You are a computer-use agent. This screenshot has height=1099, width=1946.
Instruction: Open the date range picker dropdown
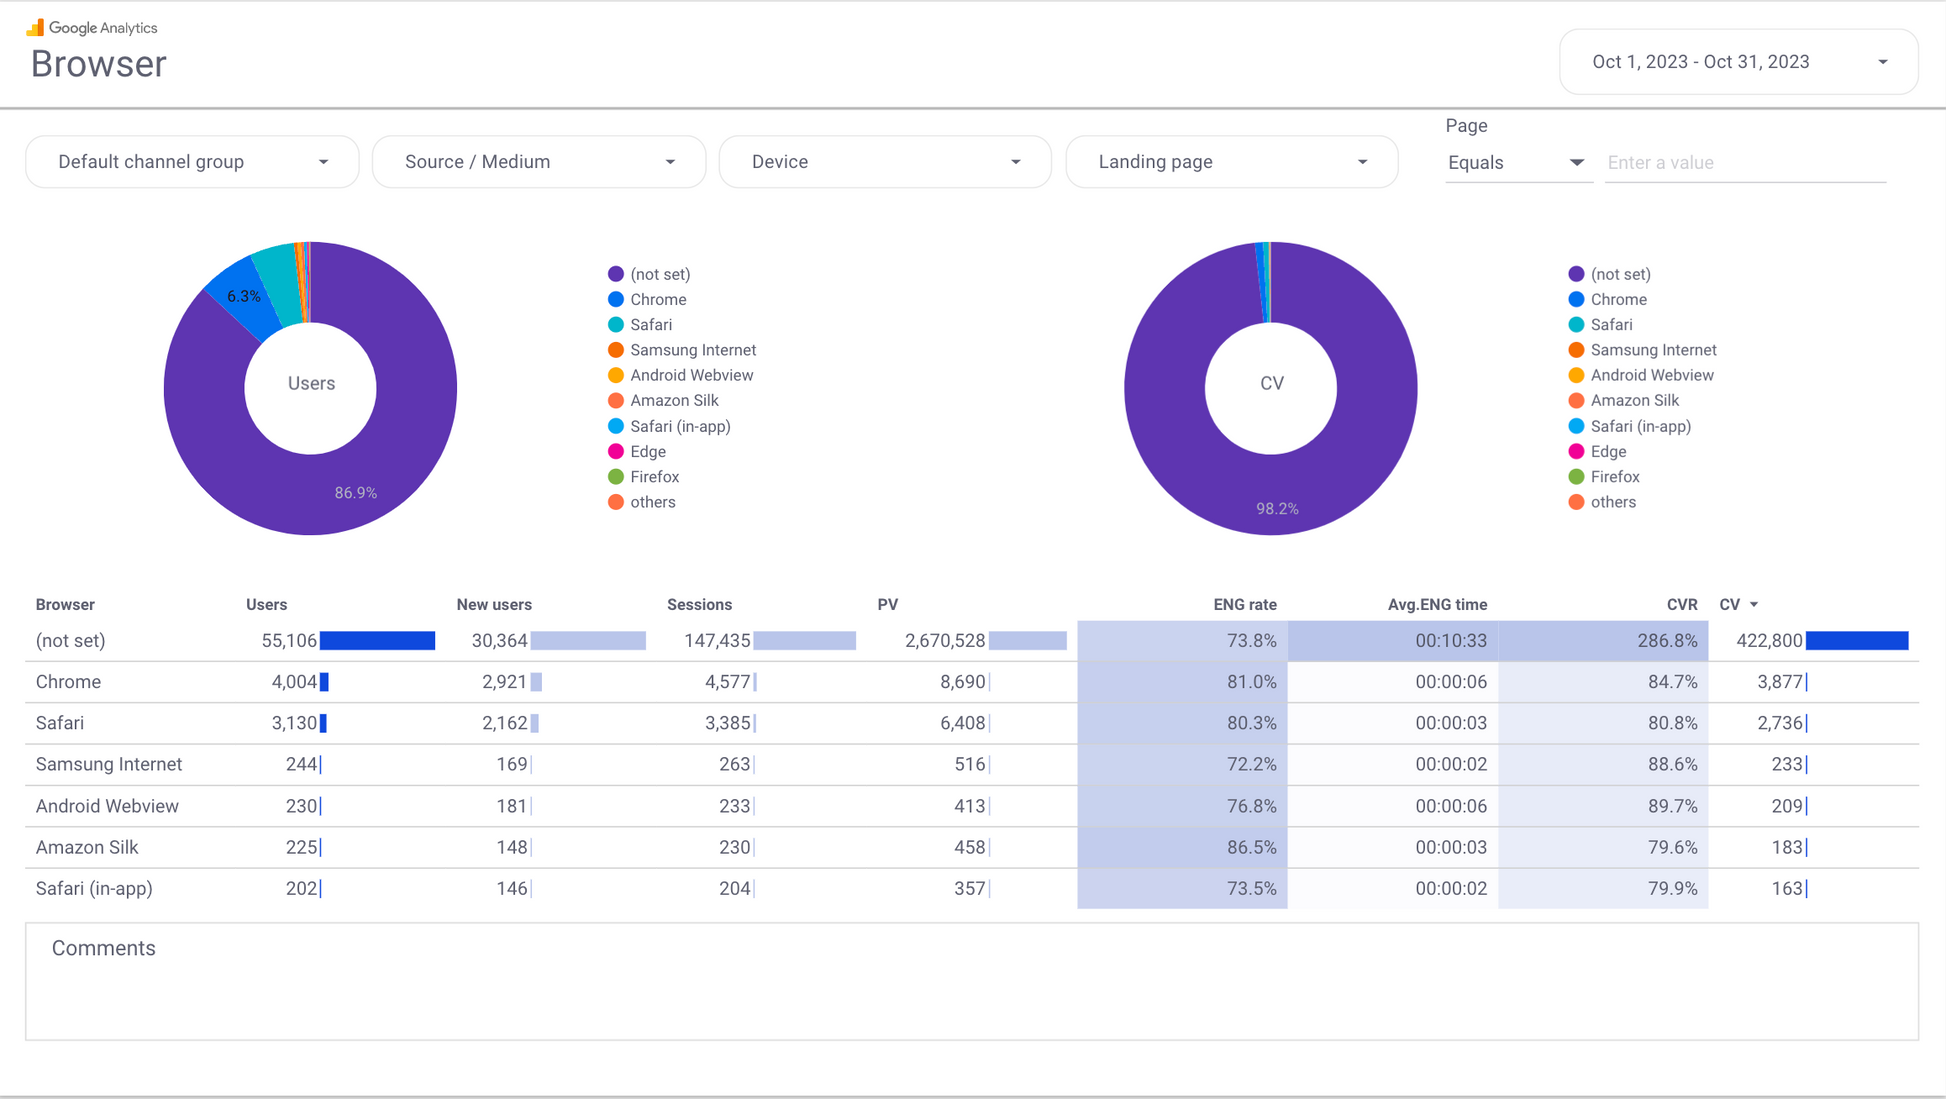[x=1738, y=62]
